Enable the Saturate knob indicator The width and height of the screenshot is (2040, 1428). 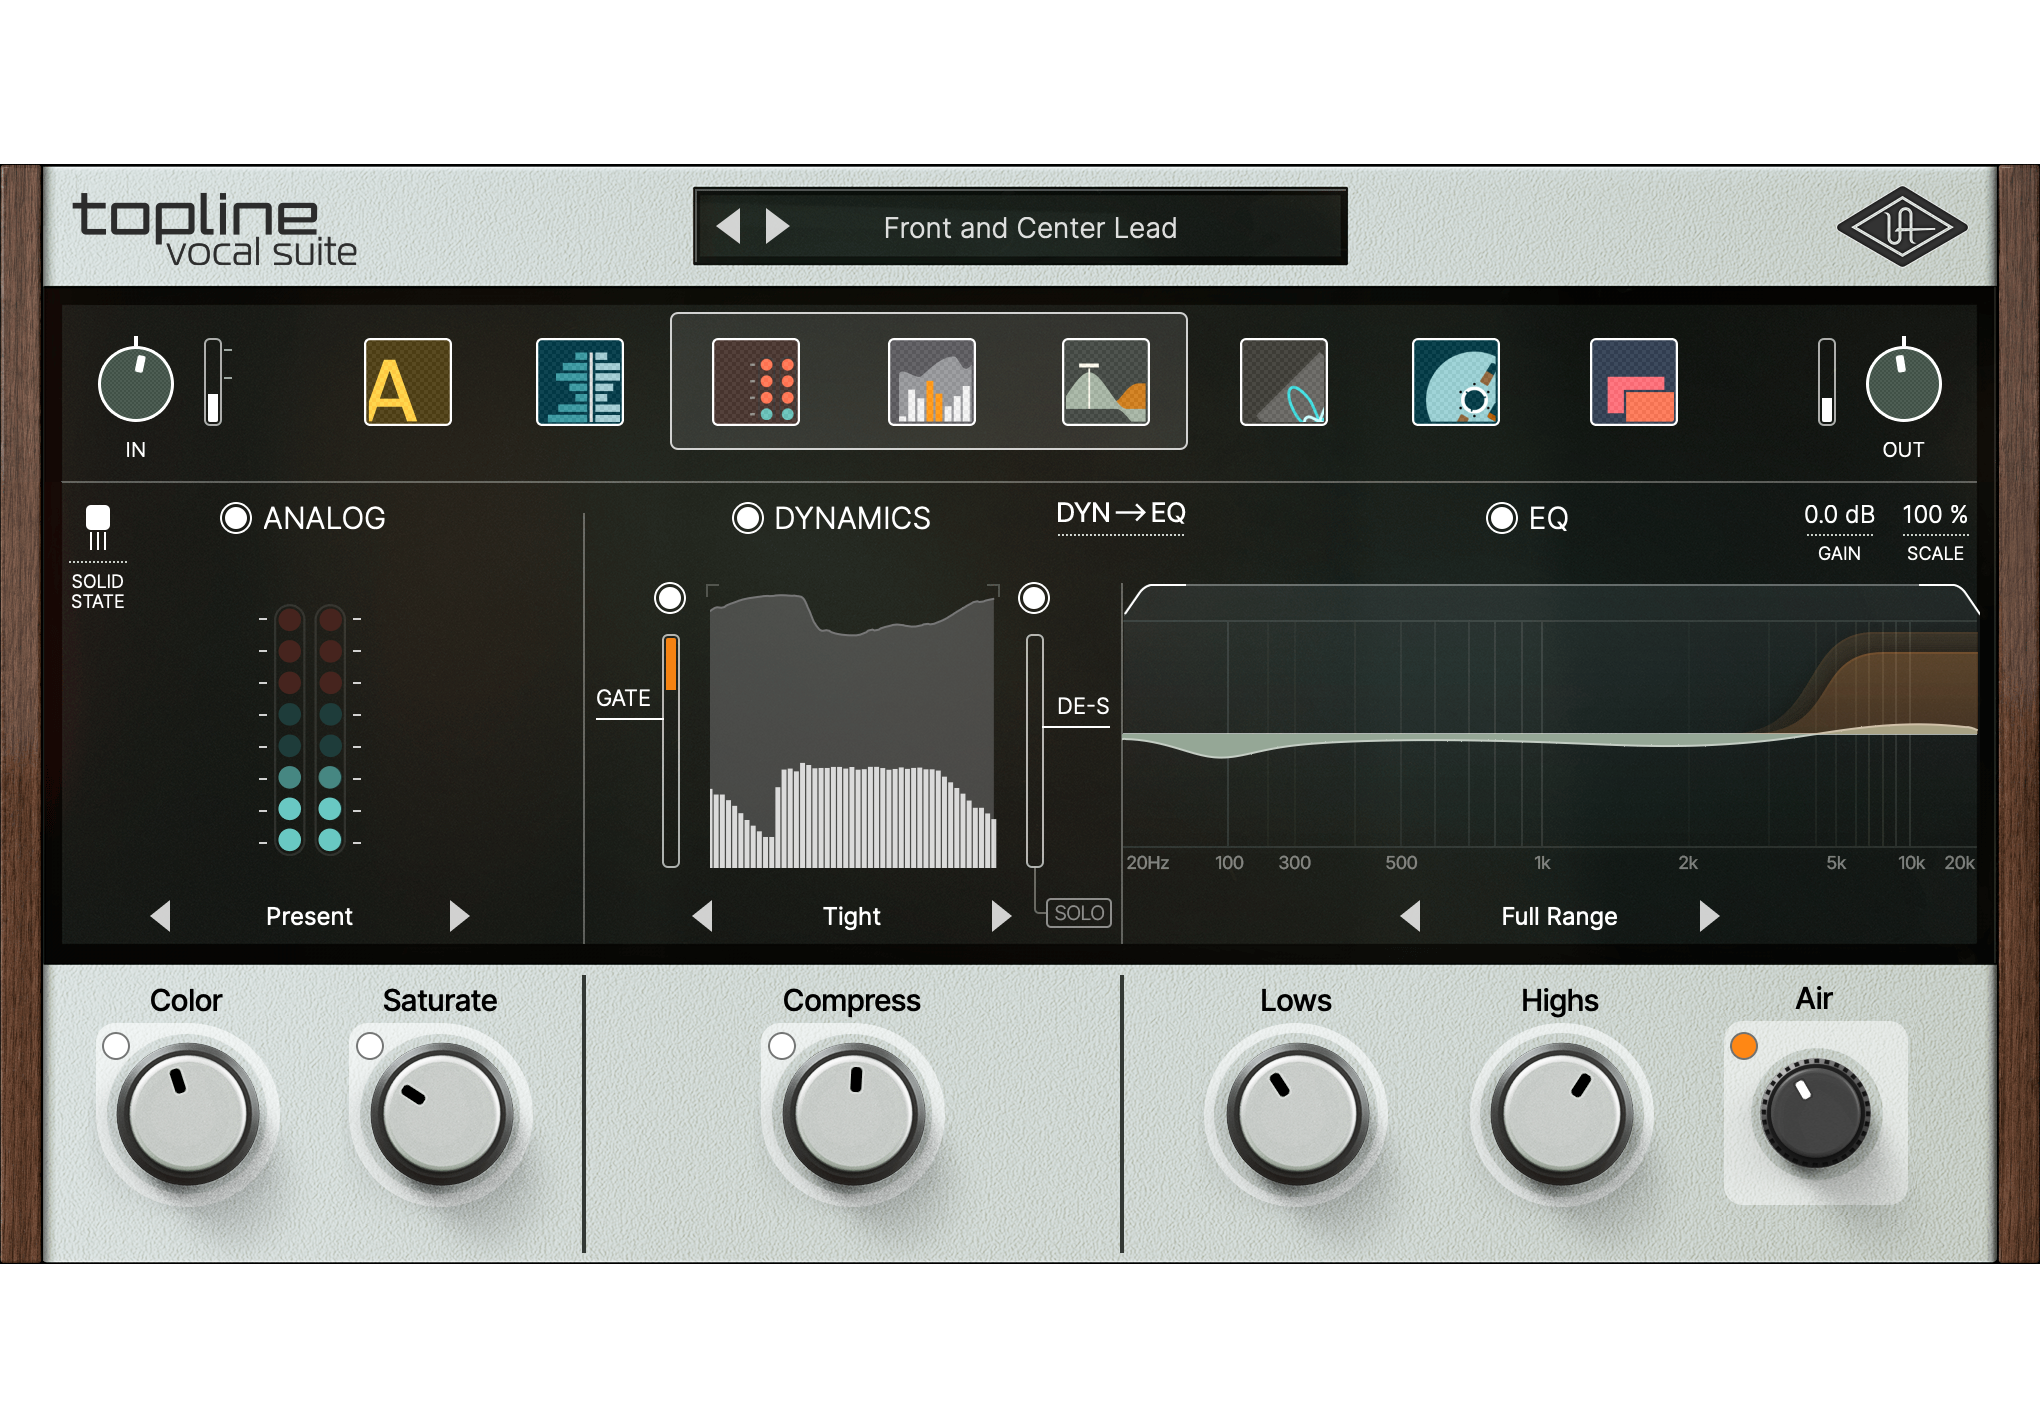(370, 1046)
